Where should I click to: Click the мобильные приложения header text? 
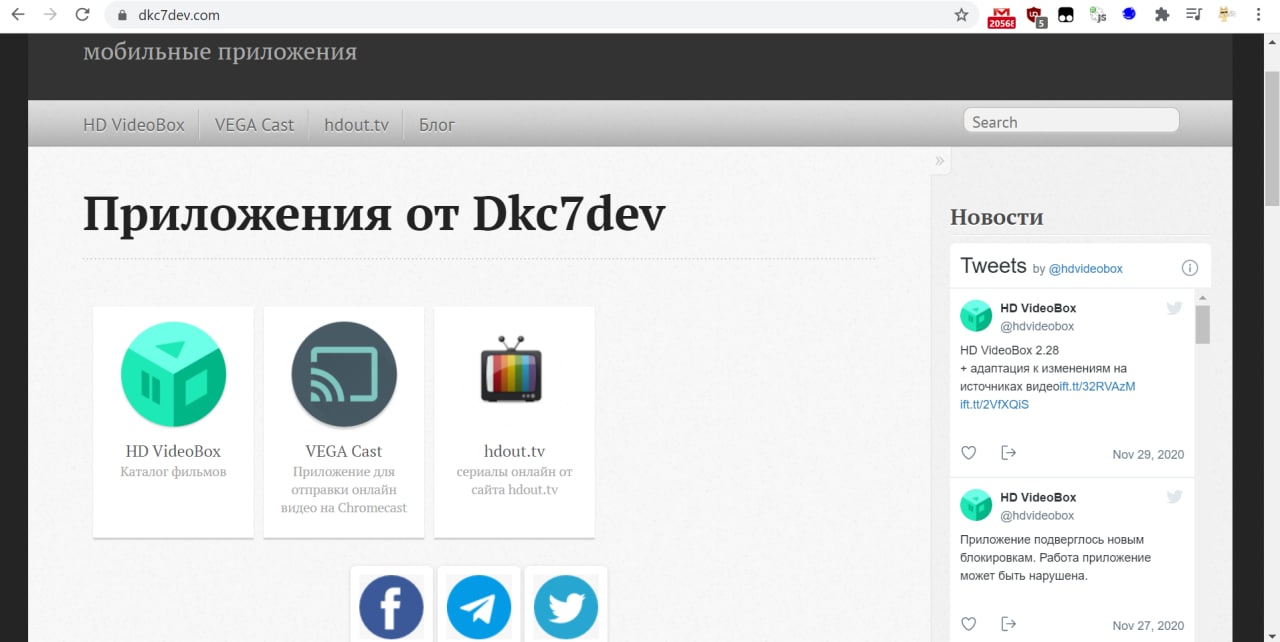tap(220, 52)
